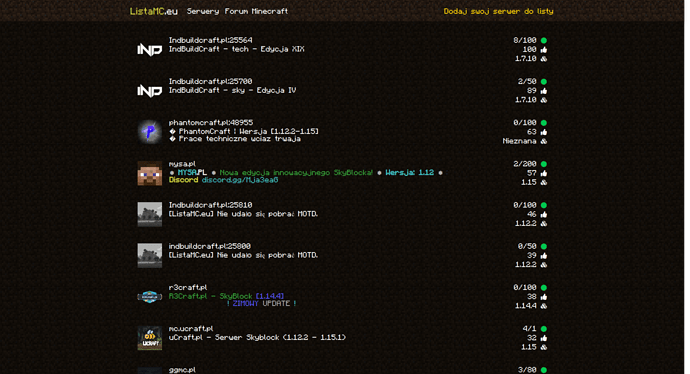Screen dimensions: 690x374
Task: Click version icon beside 1.15 of mysa.pl
Action: [544, 182]
